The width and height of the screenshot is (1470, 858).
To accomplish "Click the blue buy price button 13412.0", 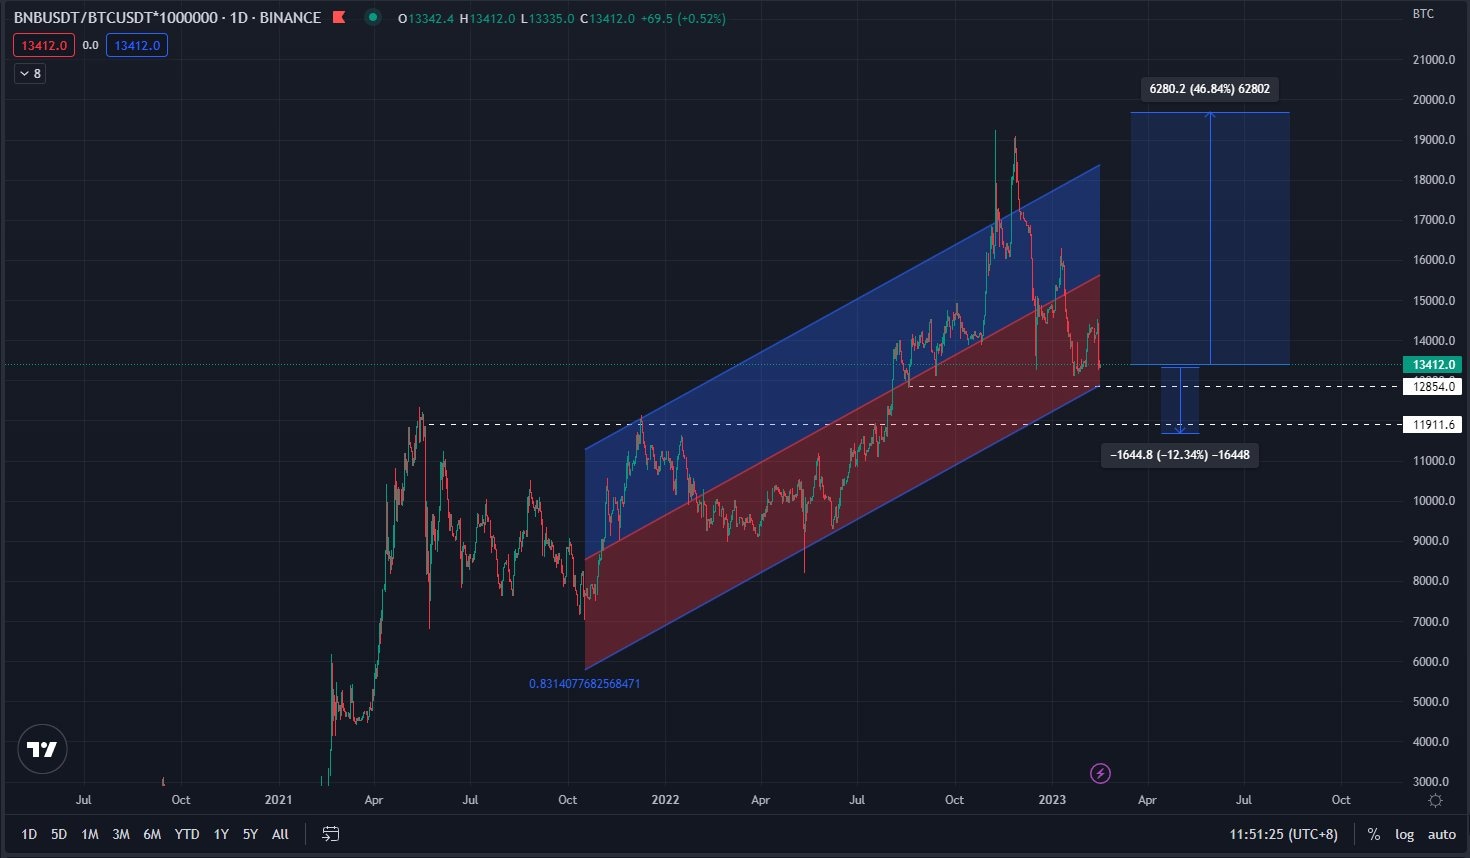I will click(137, 45).
